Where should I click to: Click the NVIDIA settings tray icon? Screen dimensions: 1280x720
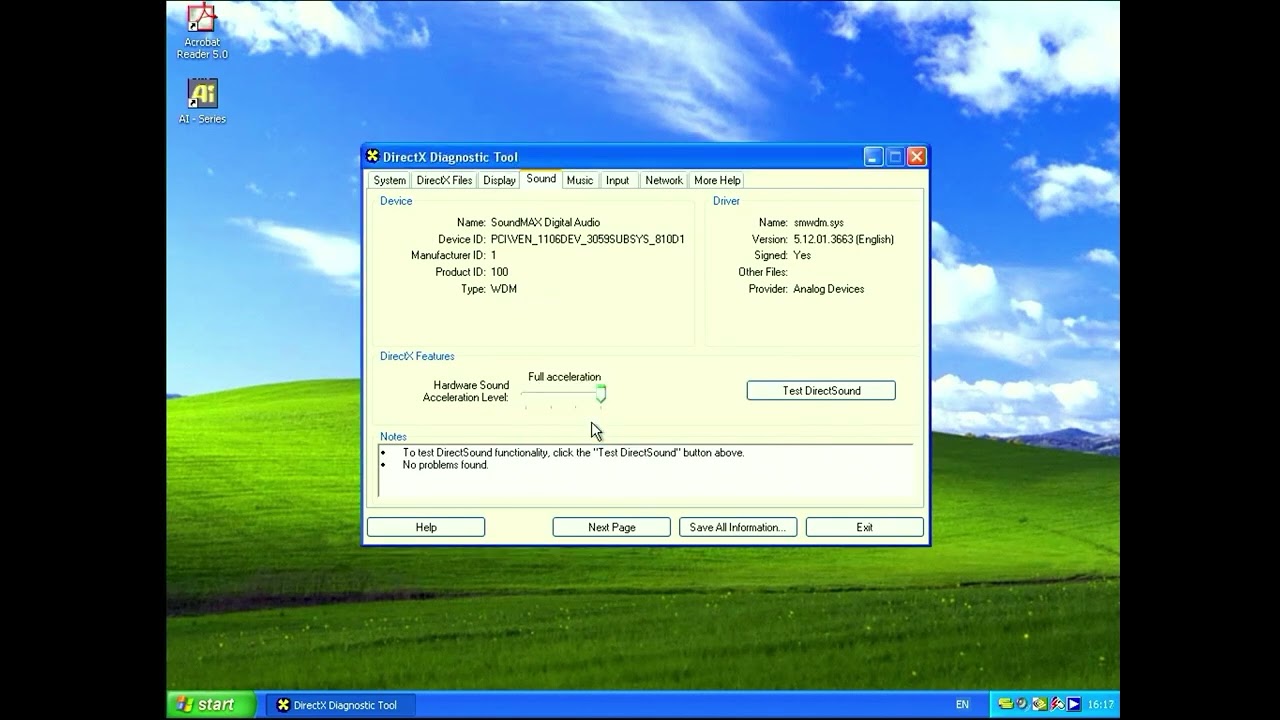[x=1040, y=704]
